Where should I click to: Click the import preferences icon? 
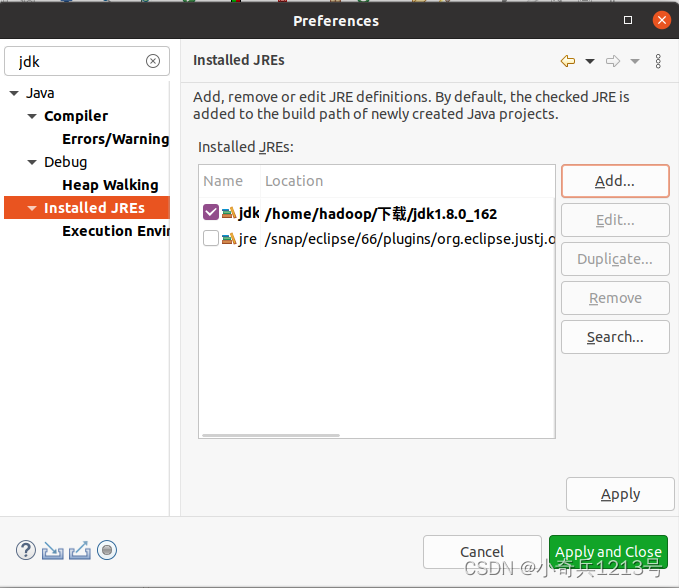pos(52,551)
